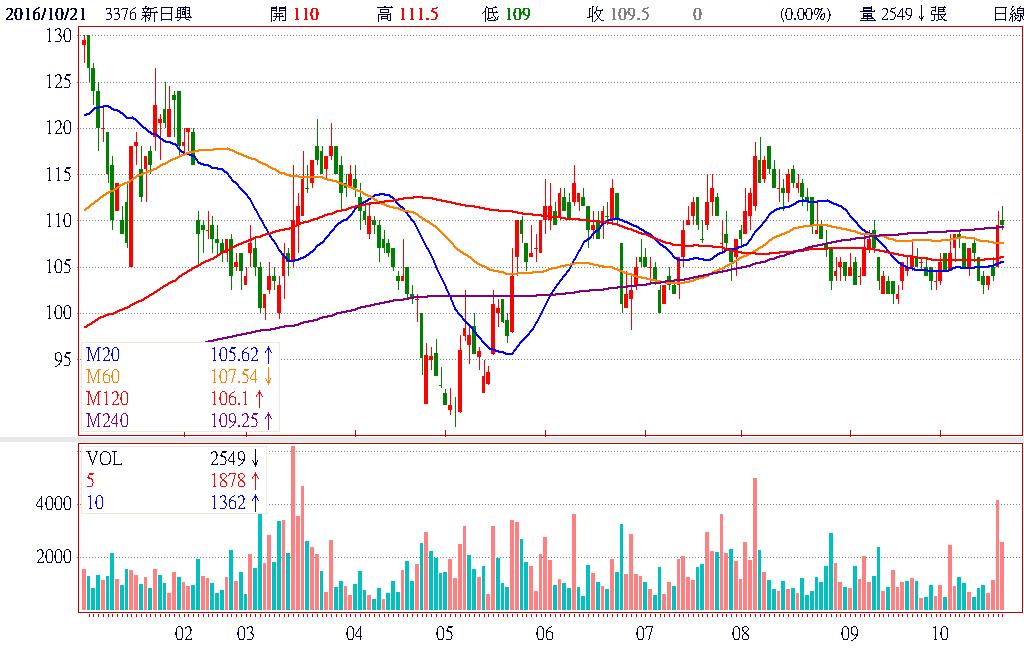Click the up arrow beside M20 105.62
The height and width of the screenshot is (662, 1024).
[268, 354]
